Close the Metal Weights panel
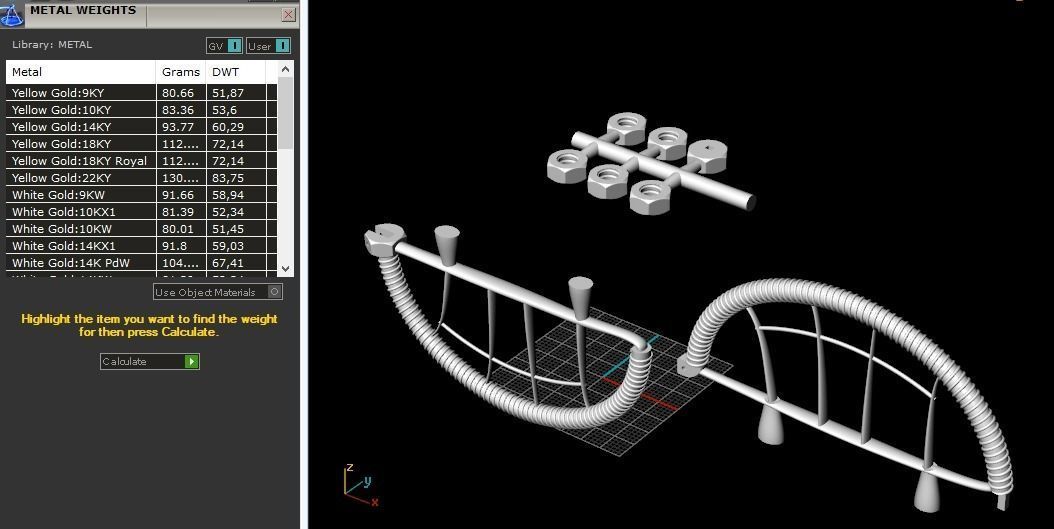This screenshot has height=529, width=1054. [289, 14]
